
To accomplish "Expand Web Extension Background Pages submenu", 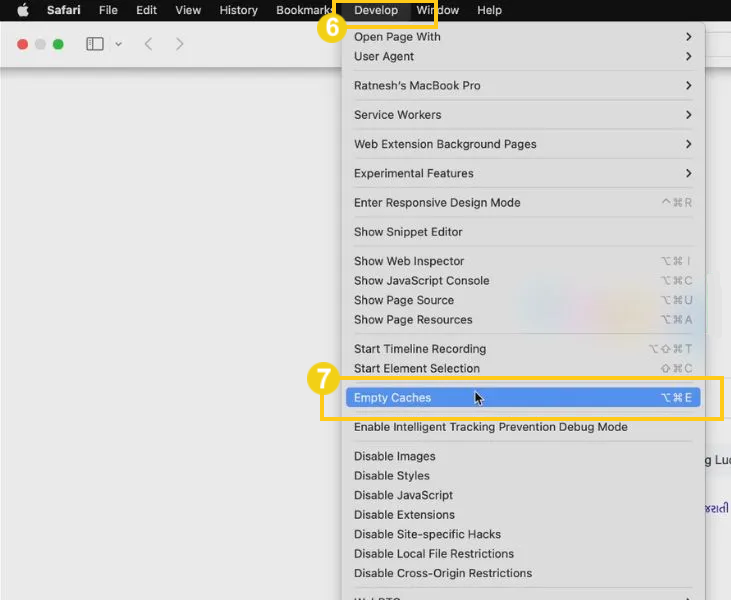I will 523,145.
